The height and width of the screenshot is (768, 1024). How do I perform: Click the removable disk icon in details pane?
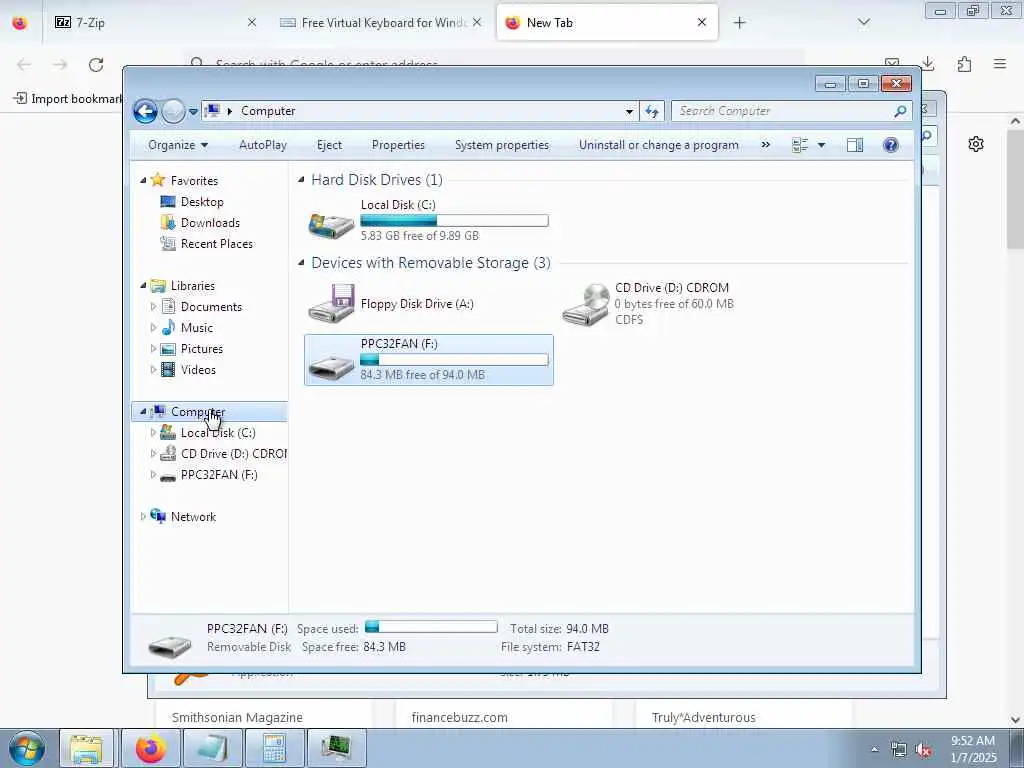click(169, 645)
